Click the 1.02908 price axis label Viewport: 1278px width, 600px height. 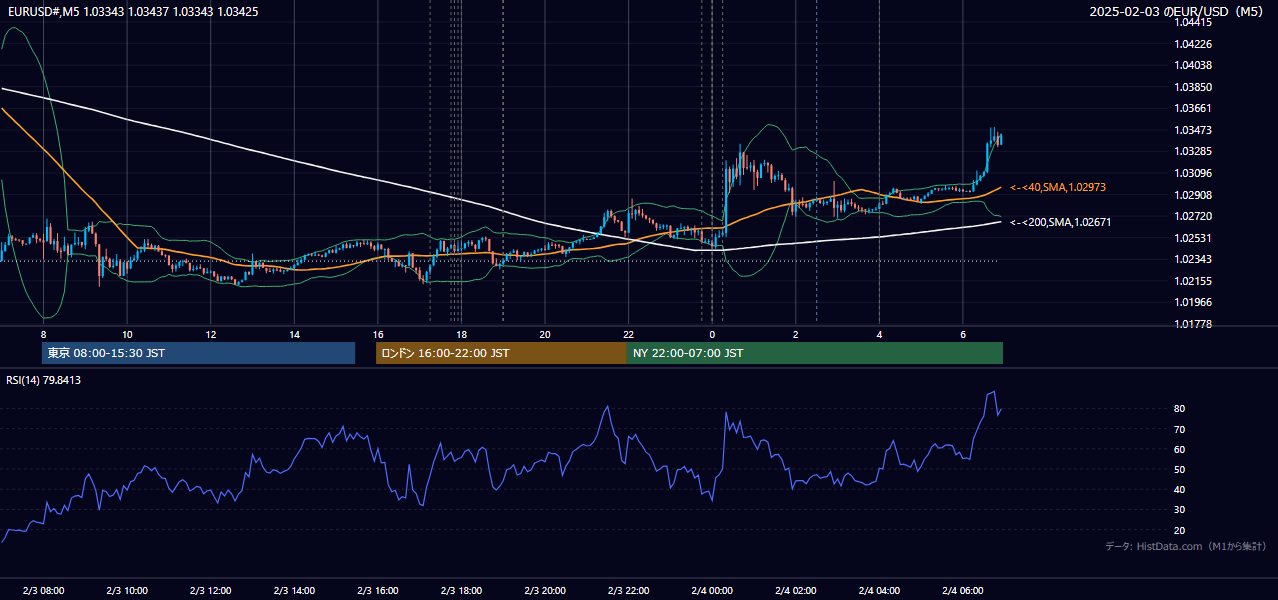(1192, 195)
